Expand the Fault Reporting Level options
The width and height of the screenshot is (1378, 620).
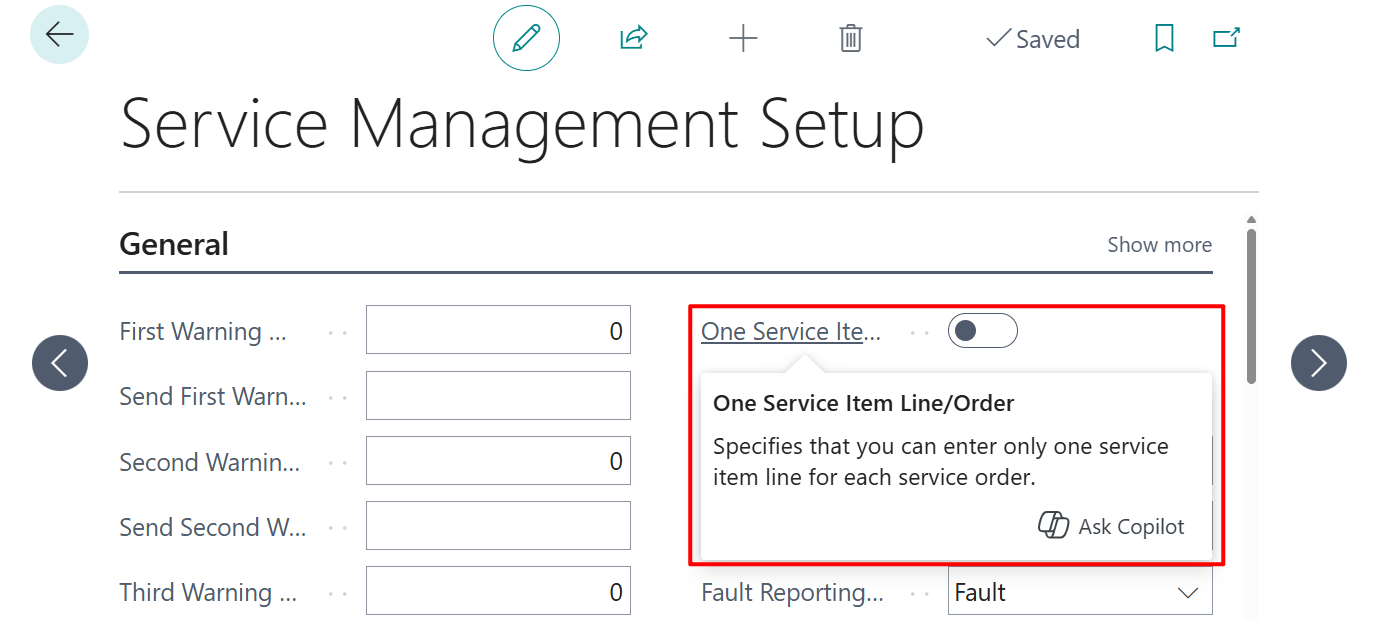(1188, 591)
